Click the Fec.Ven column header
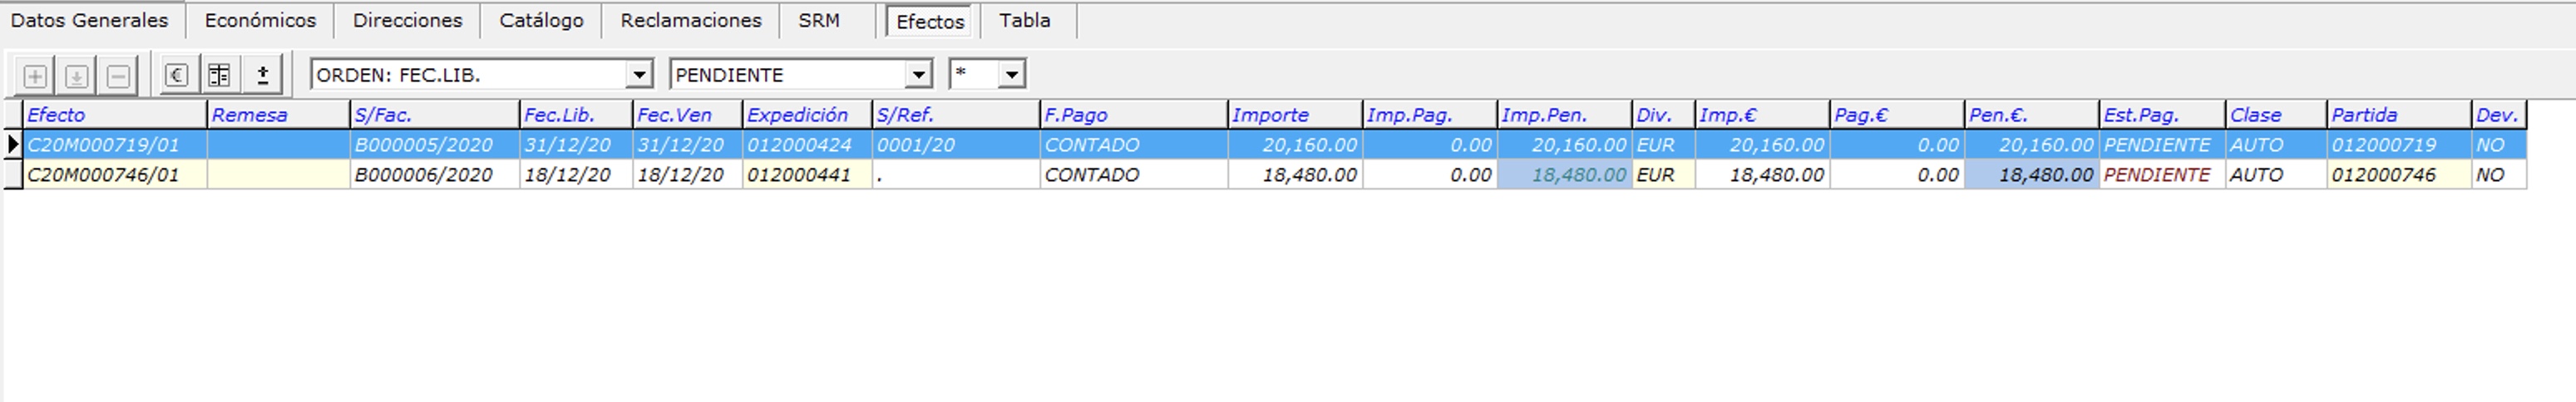Screen dimensions: 2576x402 coord(685,115)
